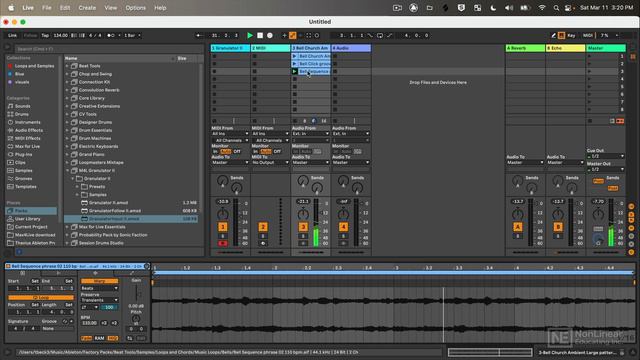Open the Create menu
This screenshot has height=360, width=640.
[87, 8]
